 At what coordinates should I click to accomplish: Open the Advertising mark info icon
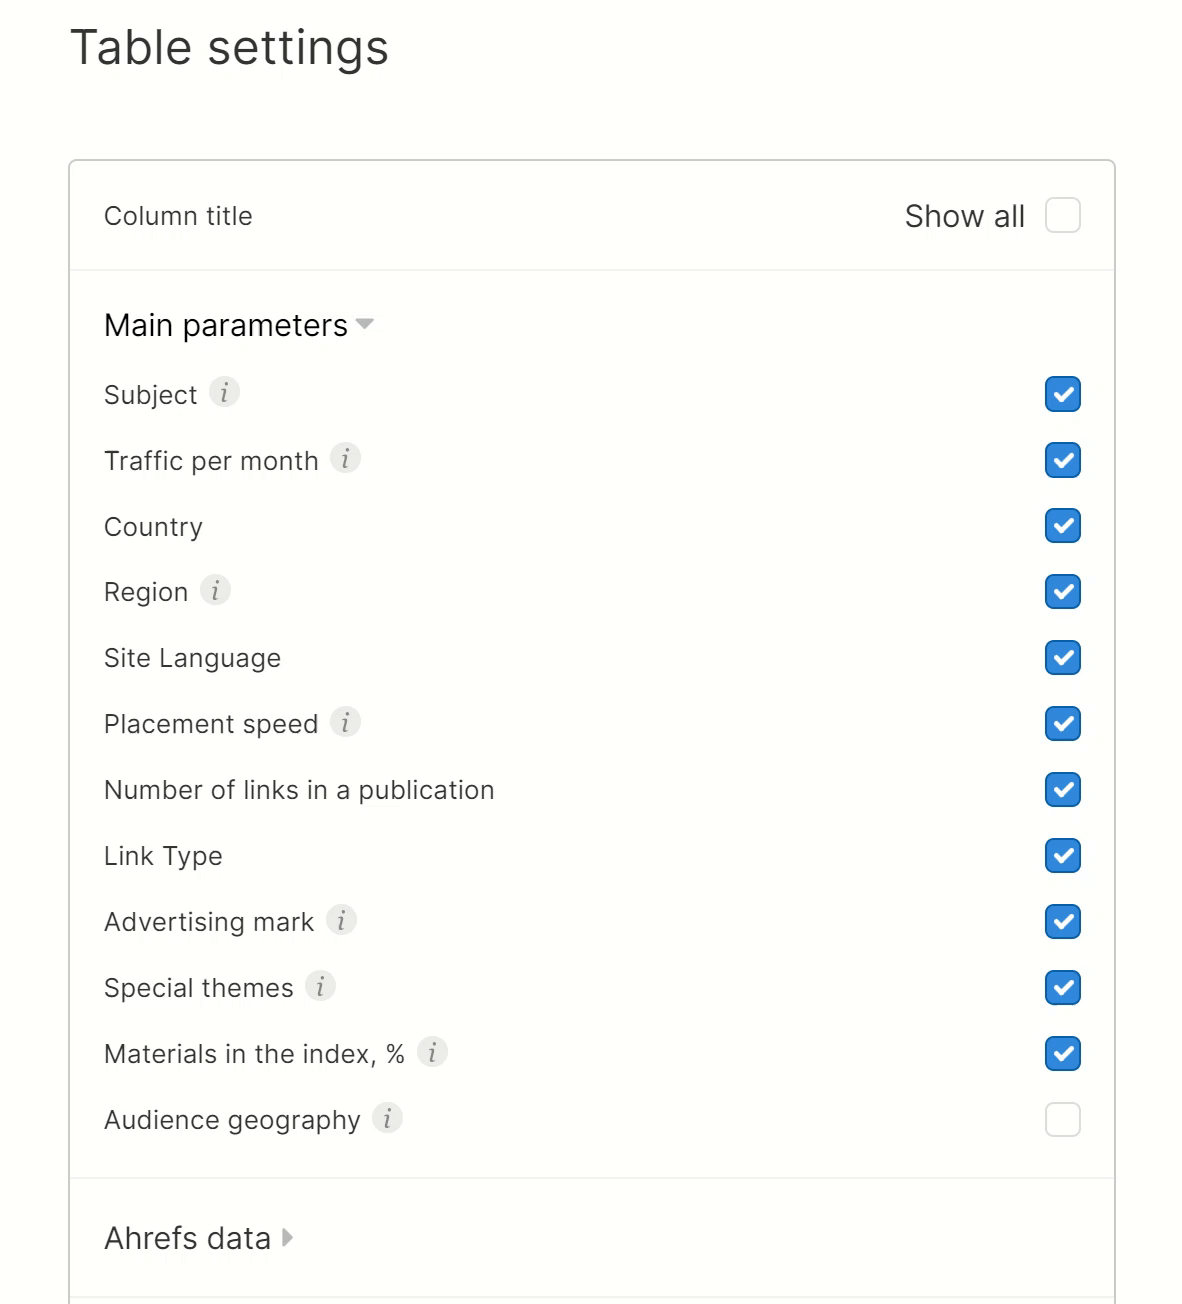(341, 920)
